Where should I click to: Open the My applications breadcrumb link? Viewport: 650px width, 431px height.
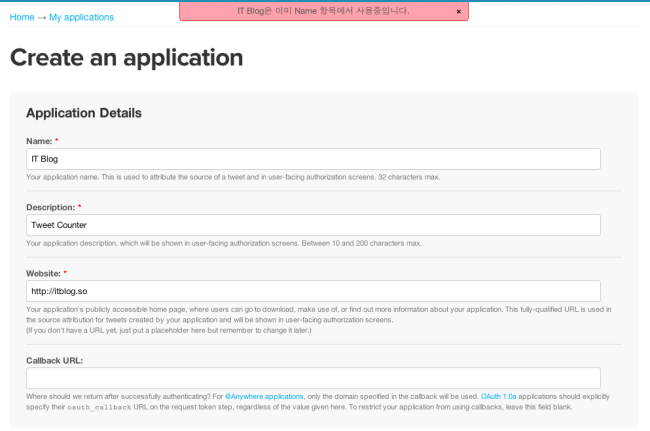tap(81, 17)
